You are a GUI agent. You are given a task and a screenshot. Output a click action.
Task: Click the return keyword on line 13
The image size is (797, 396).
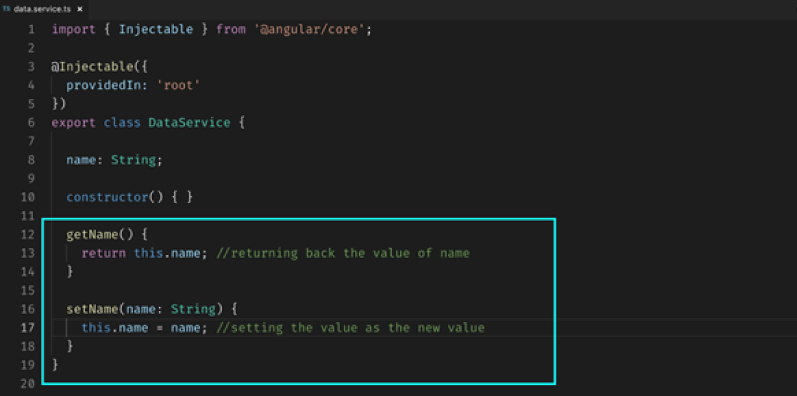(104, 253)
